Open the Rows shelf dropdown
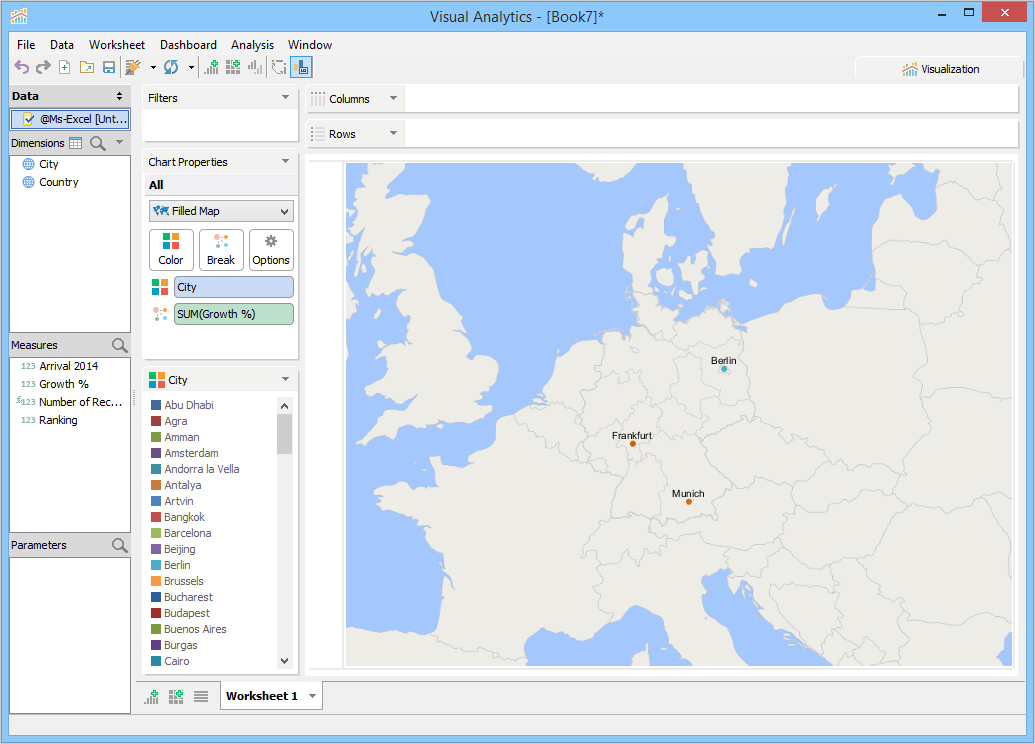This screenshot has width=1035, height=744. click(x=393, y=133)
